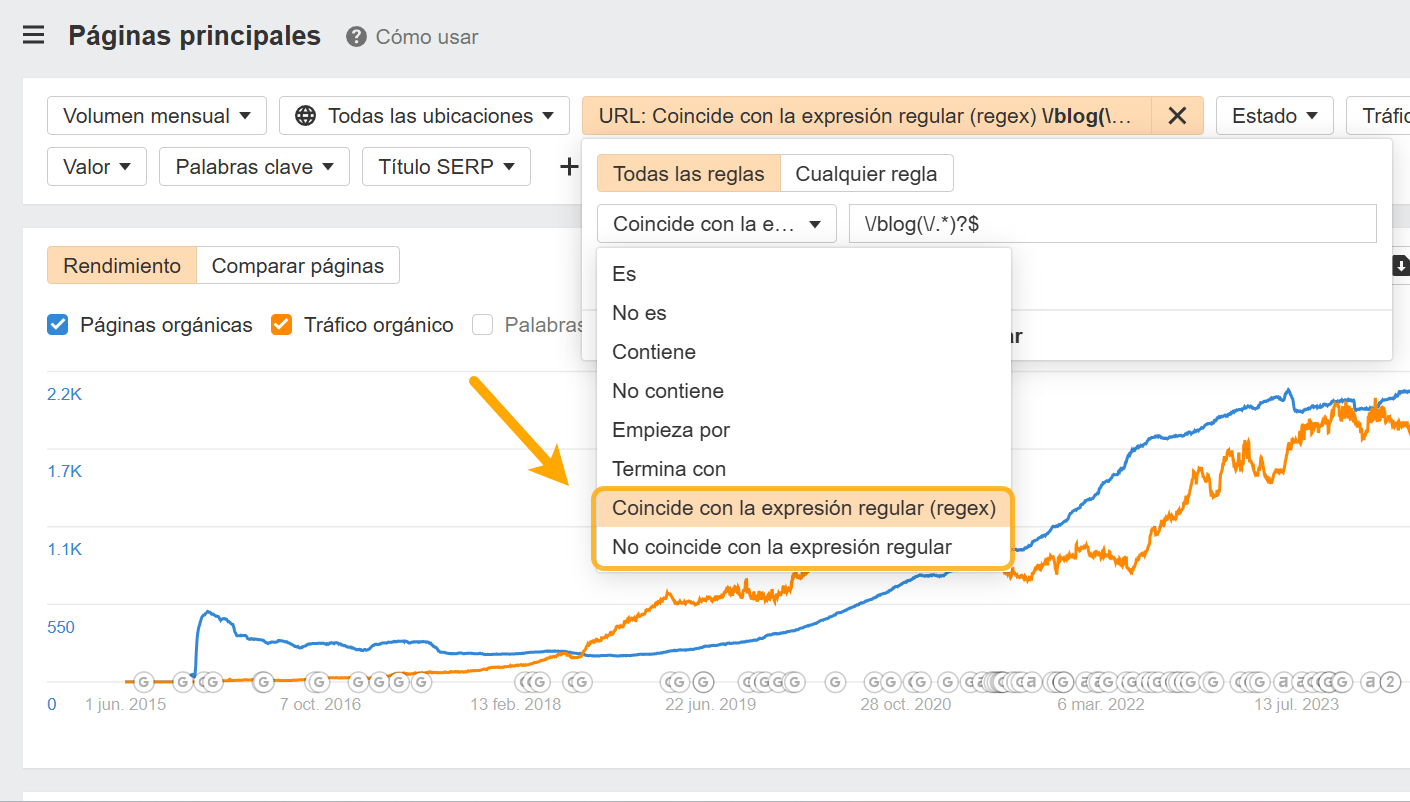The height and width of the screenshot is (802, 1410).
Task: Click the 'Cómo usar' link
Action: click(x=425, y=36)
